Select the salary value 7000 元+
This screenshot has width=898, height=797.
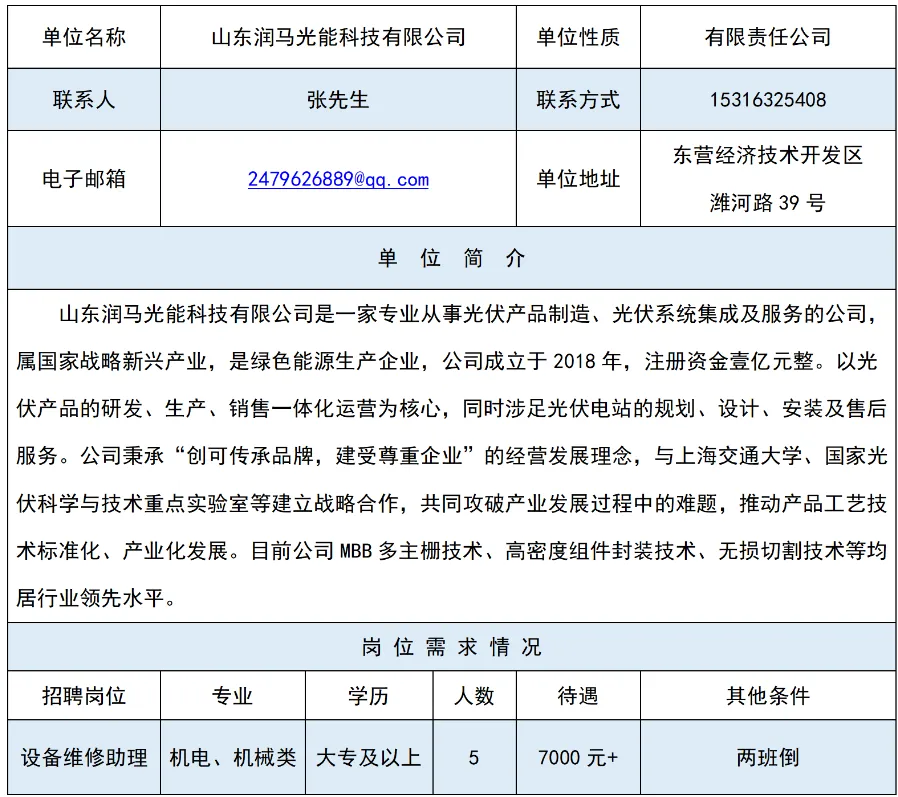point(578,757)
